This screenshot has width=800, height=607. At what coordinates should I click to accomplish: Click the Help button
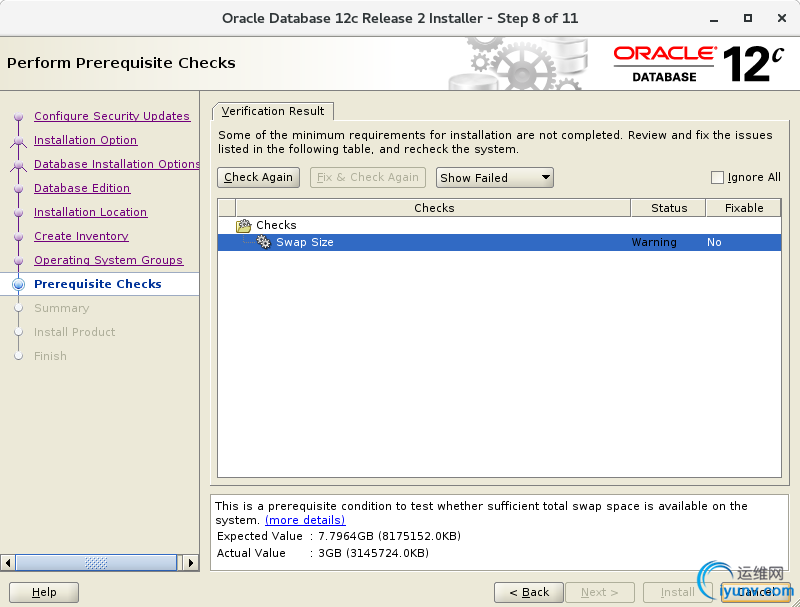44,592
